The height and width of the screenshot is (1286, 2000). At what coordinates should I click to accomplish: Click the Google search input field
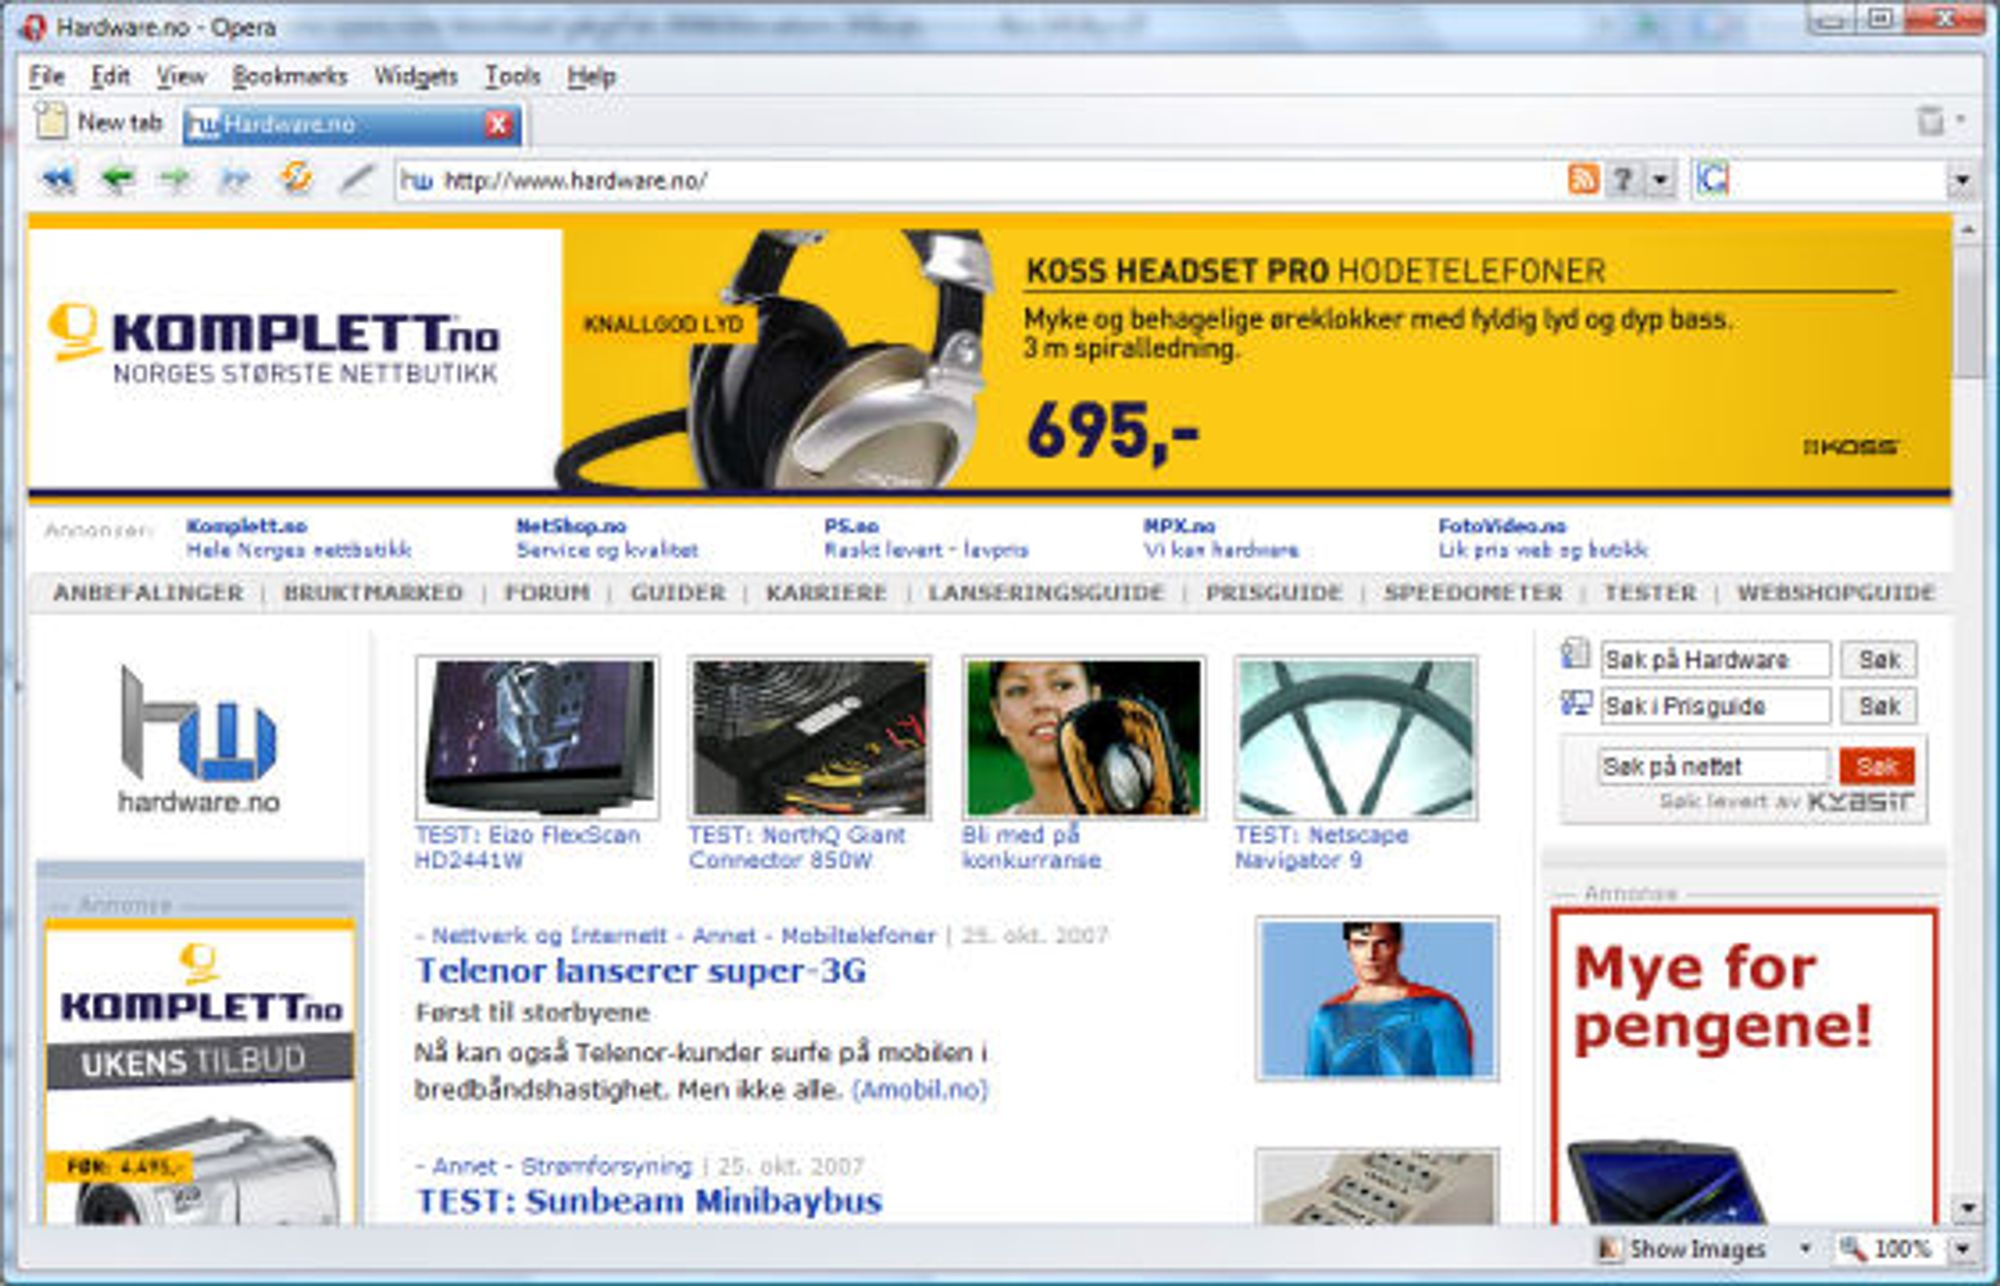pyautogui.click(x=1838, y=181)
